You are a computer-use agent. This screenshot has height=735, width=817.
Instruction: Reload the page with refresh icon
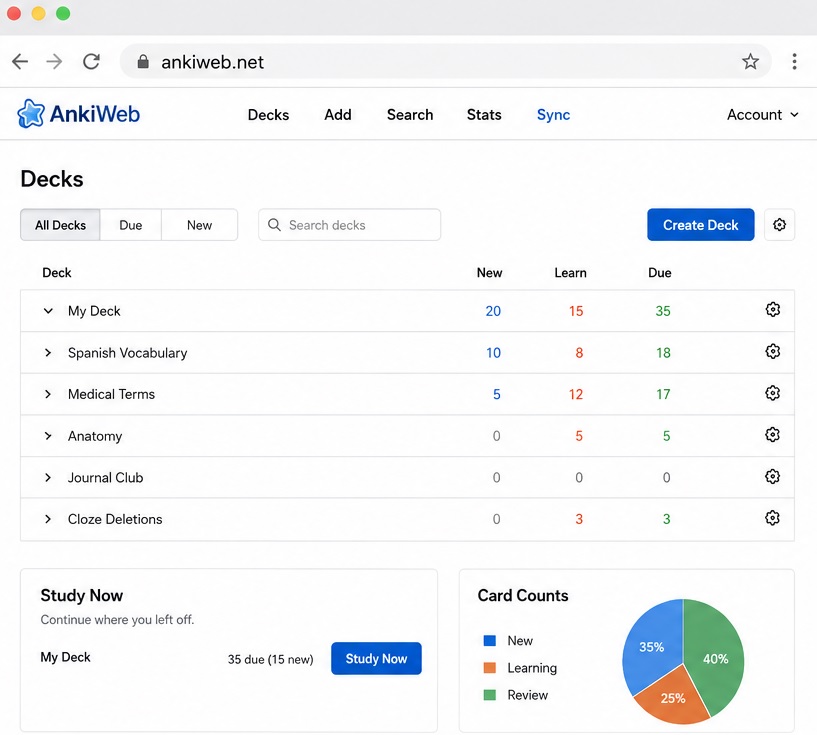click(91, 61)
